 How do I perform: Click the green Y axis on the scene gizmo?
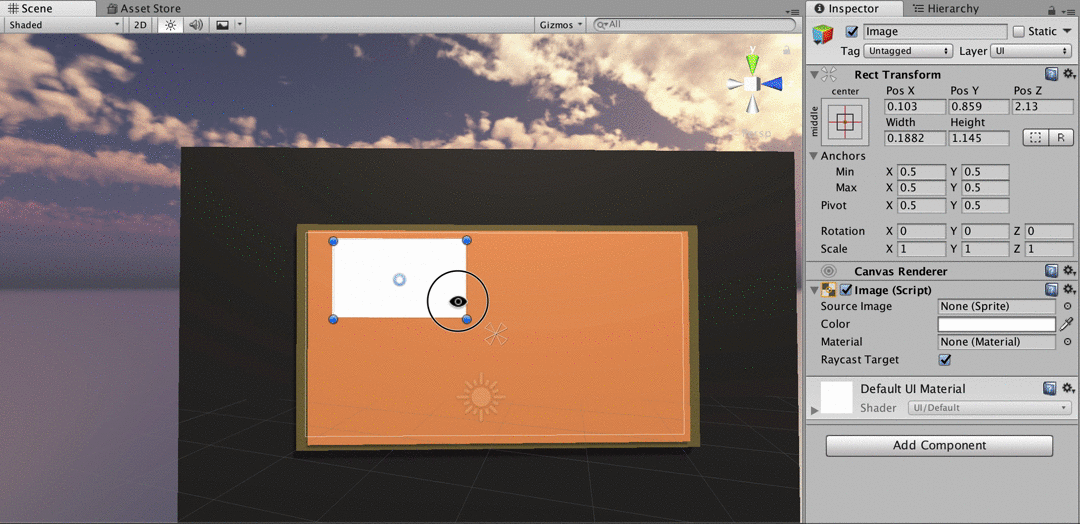(x=751, y=64)
